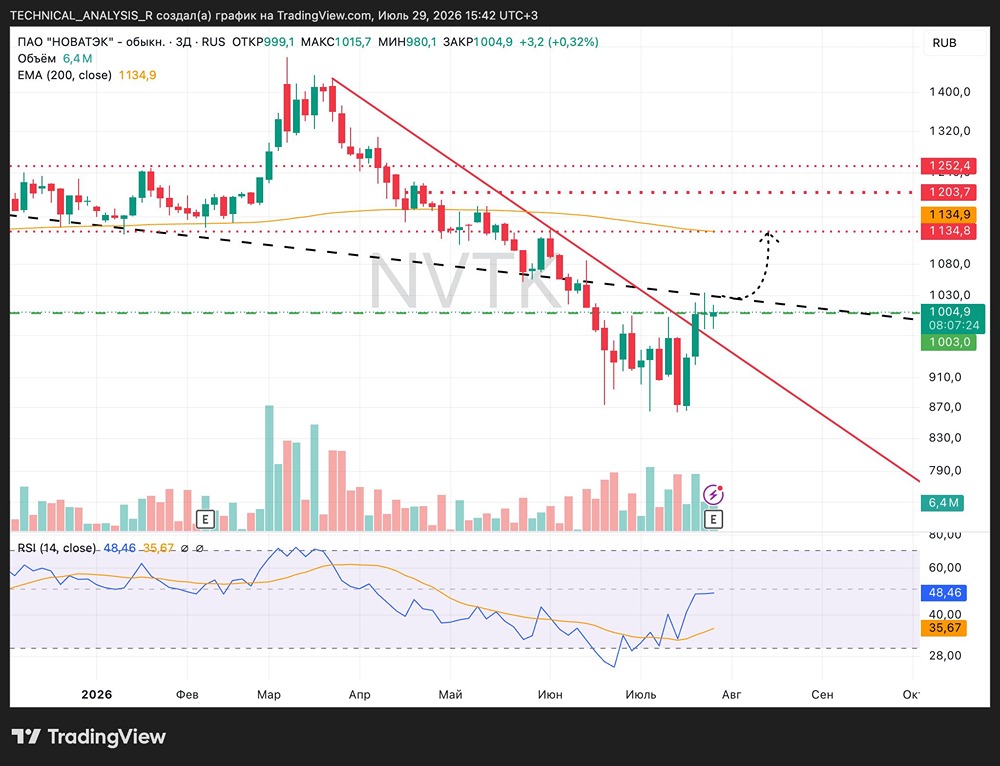The image size is (1000, 766).
Task: Click the 1400,0 price scale tick
Action: tap(950, 92)
